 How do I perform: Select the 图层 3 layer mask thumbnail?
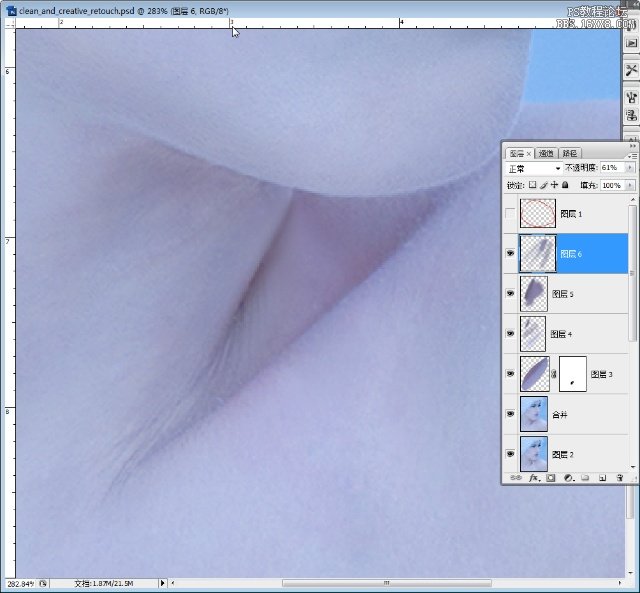click(x=573, y=374)
